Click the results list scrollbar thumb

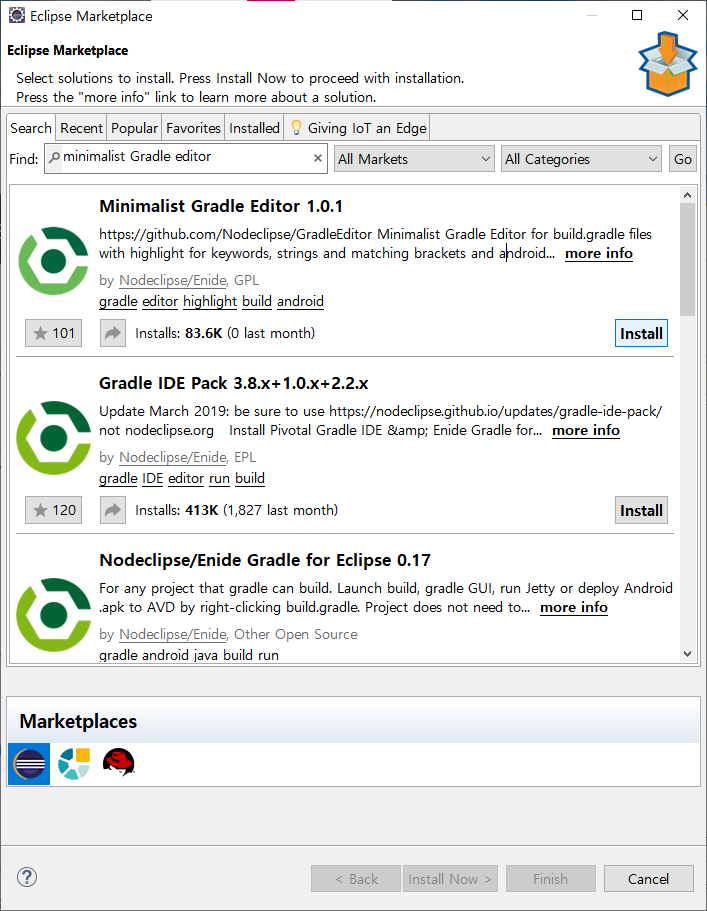click(687, 260)
